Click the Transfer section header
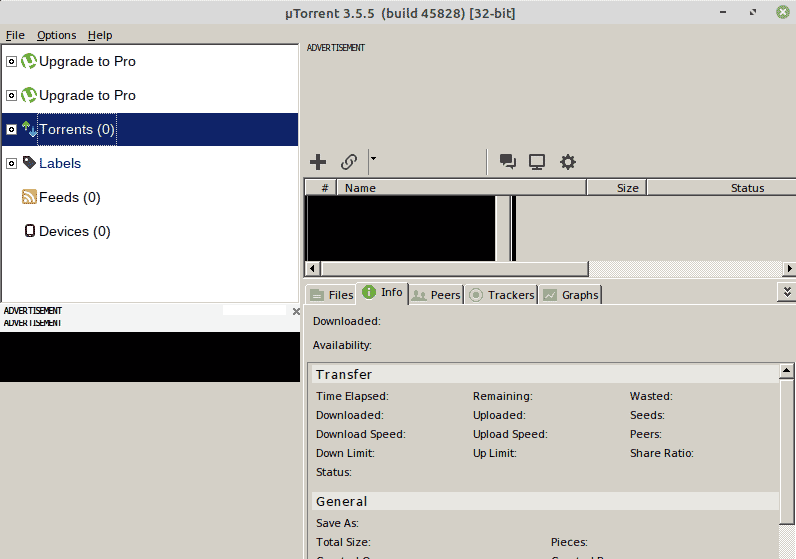796x559 pixels. point(546,374)
